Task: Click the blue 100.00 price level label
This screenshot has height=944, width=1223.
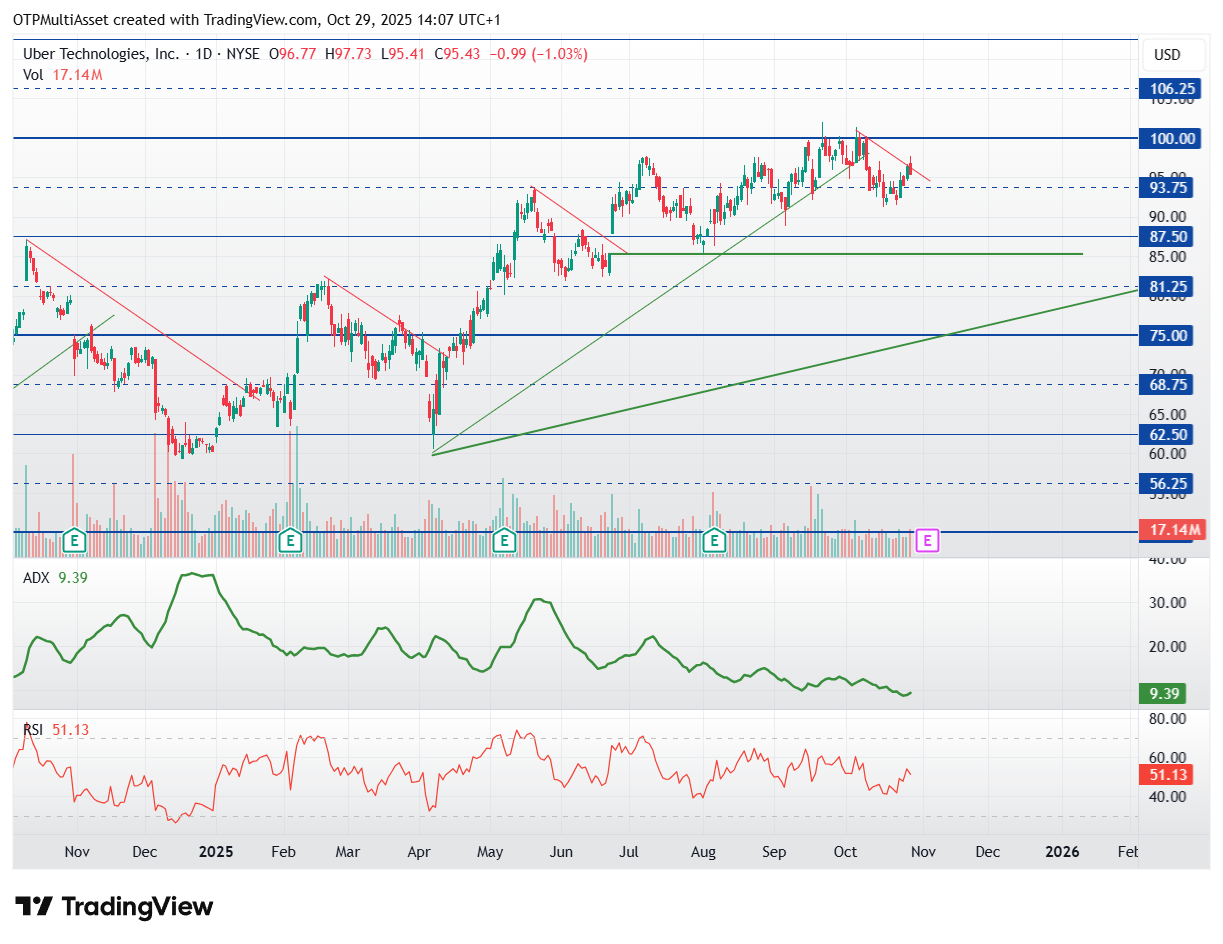Action: pyautogui.click(x=1171, y=139)
